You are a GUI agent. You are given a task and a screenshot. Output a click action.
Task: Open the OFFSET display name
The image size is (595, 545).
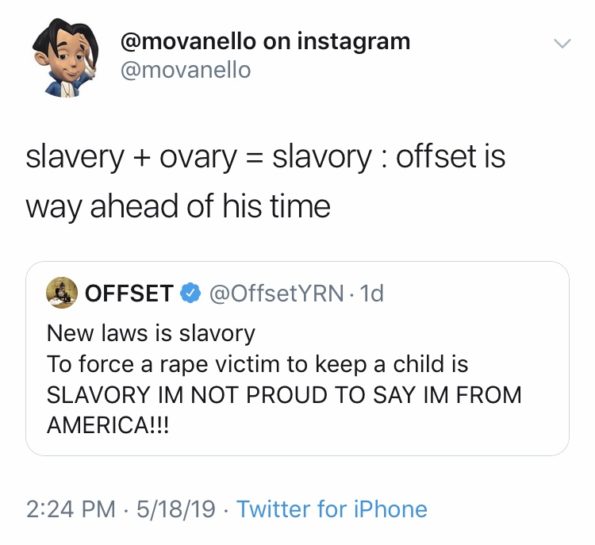(x=129, y=293)
